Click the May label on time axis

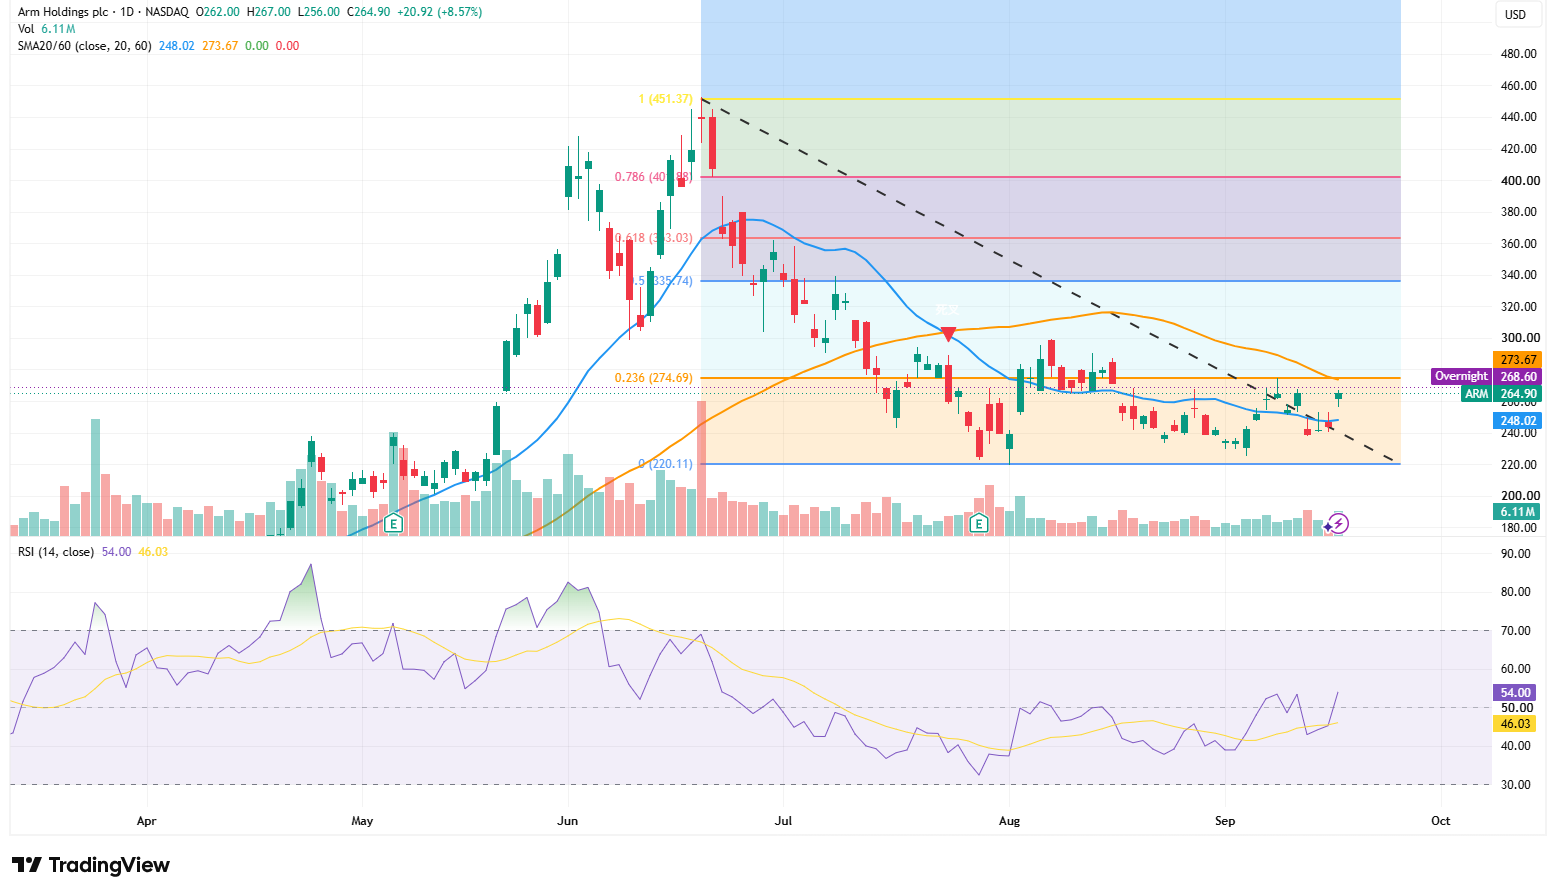pos(362,821)
